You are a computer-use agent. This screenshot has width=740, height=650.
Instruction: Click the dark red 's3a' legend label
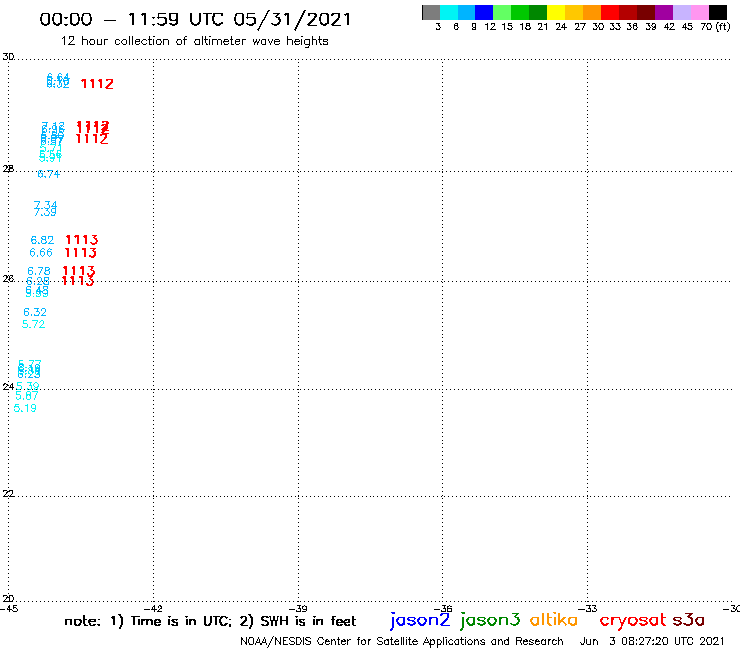tap(688, 620)
